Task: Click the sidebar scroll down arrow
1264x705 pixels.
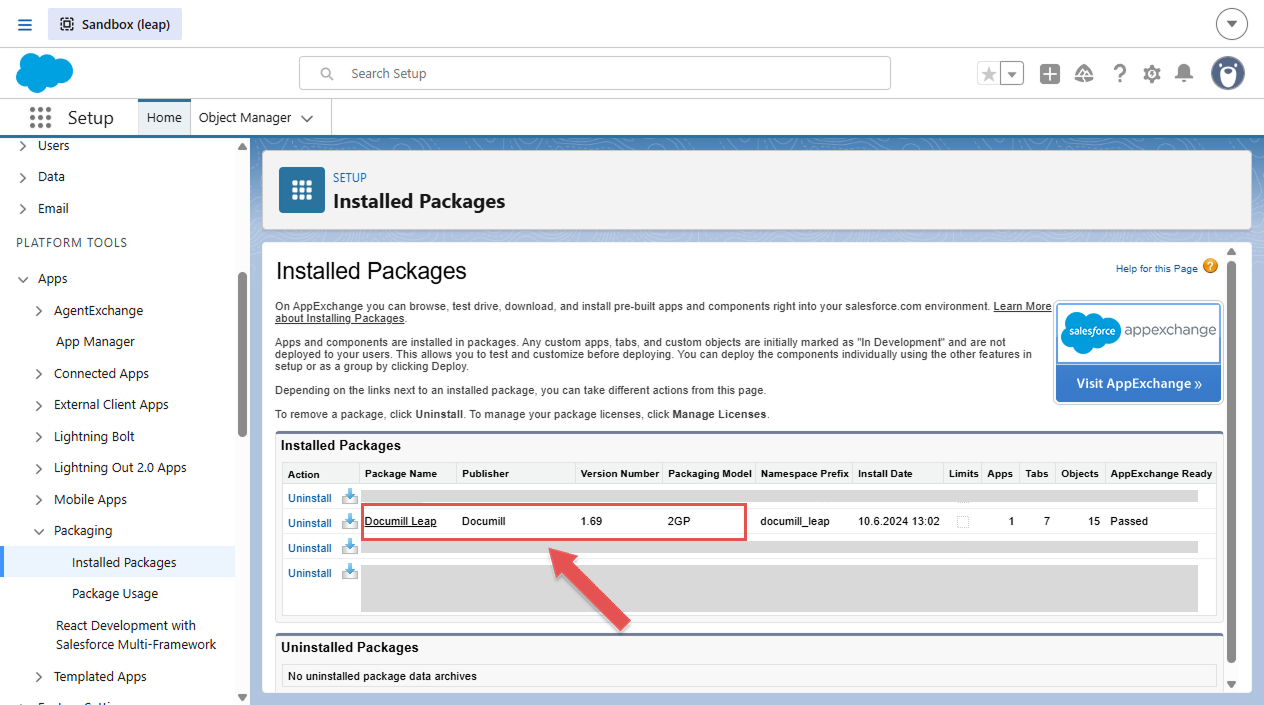Action: click(x=242, y=696)
